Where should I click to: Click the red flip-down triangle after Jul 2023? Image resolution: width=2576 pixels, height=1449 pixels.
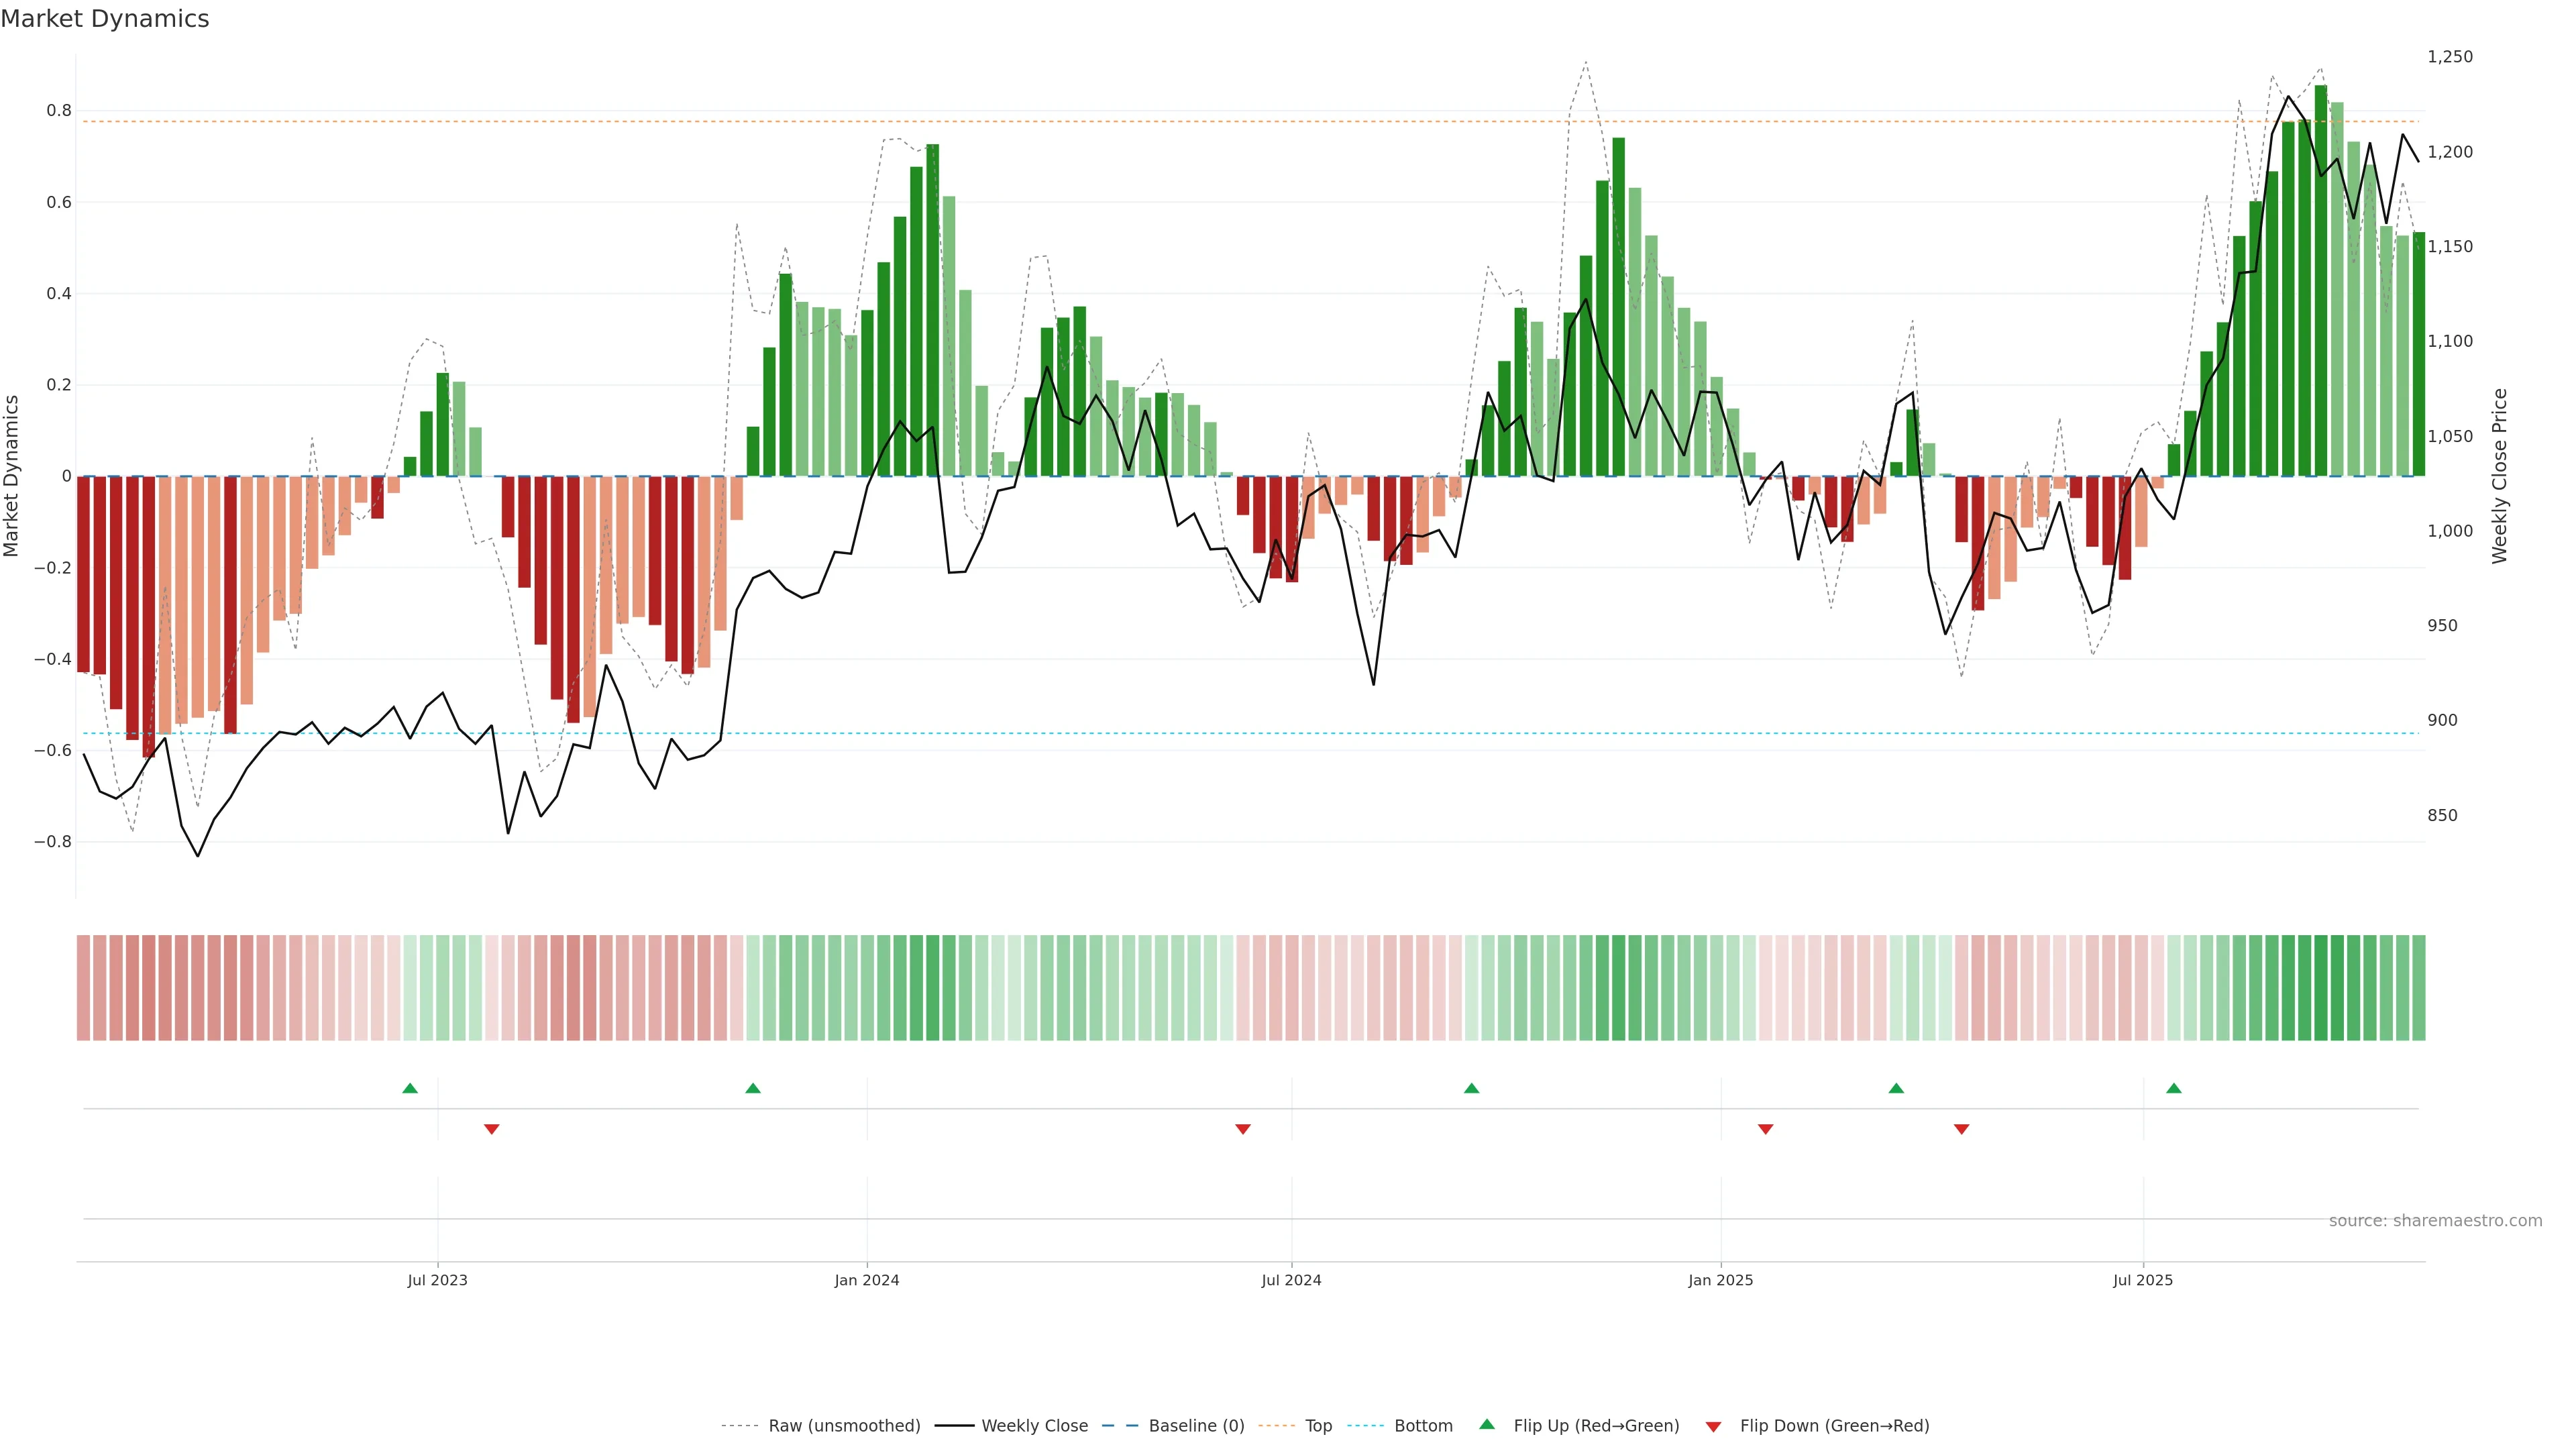491,1129
